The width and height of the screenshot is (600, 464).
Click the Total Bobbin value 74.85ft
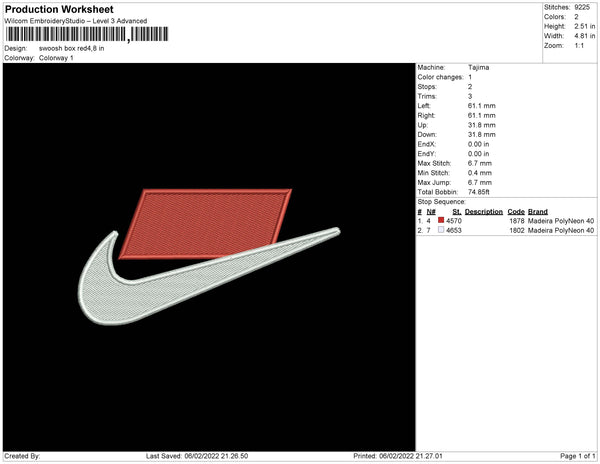478,192
